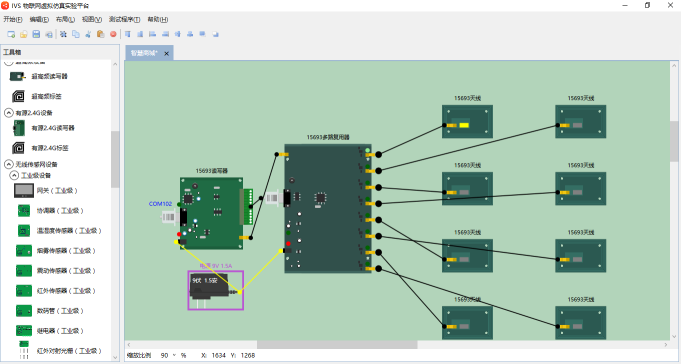
Task: Click the canvas horizontal scrollbar thumb
Action: click(337, 344)
